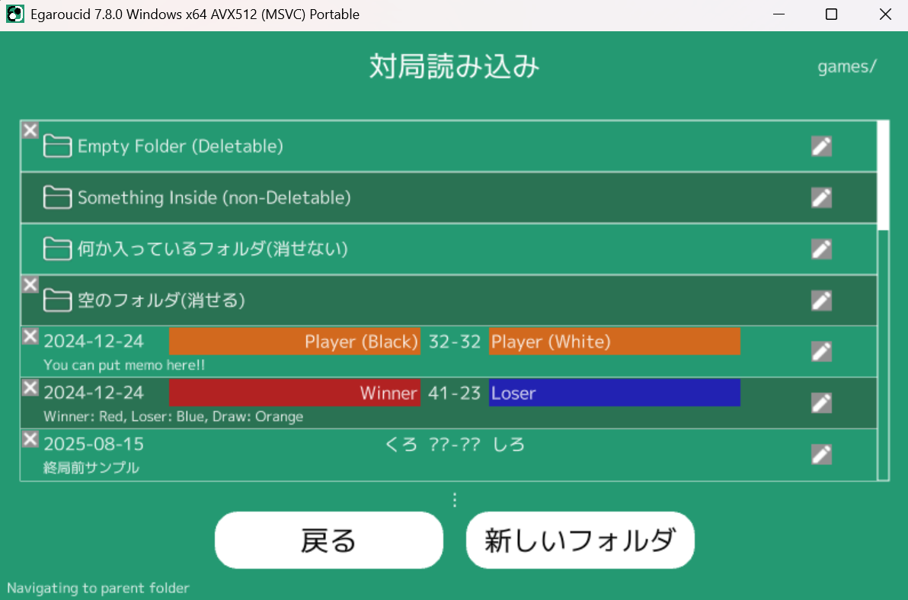Image resolution: width=908 pixels, height=600 pixels.
Task: Create folder with 新しいフォルダ button
Action: [580, 541]
